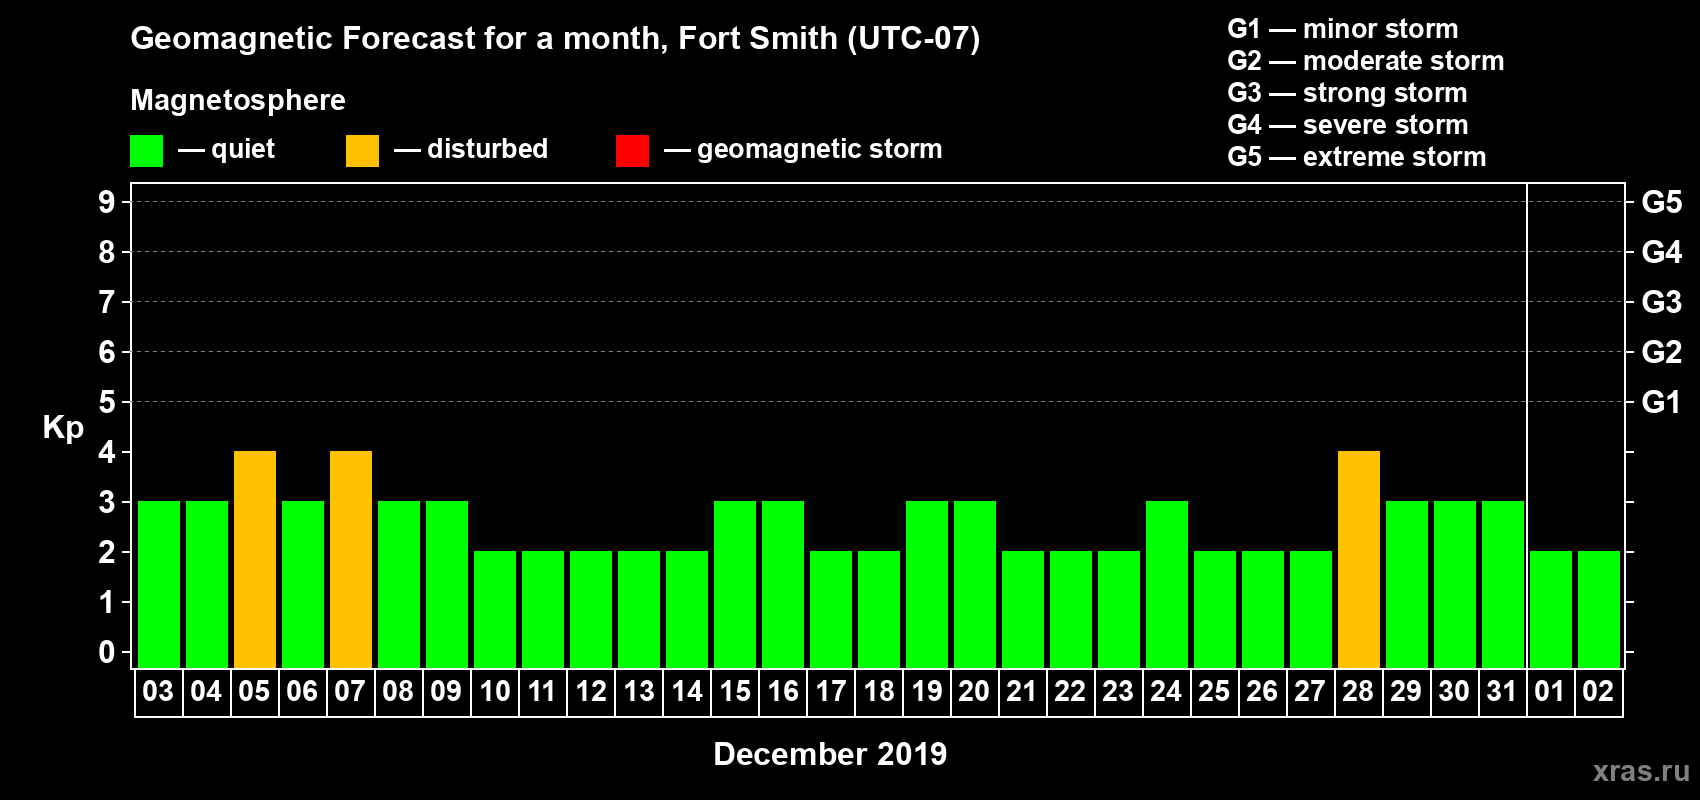Click the orange bar for December 28
Image resolution: width=1700 pixels, height=800 pixels.
click(x=1359, y=559)
